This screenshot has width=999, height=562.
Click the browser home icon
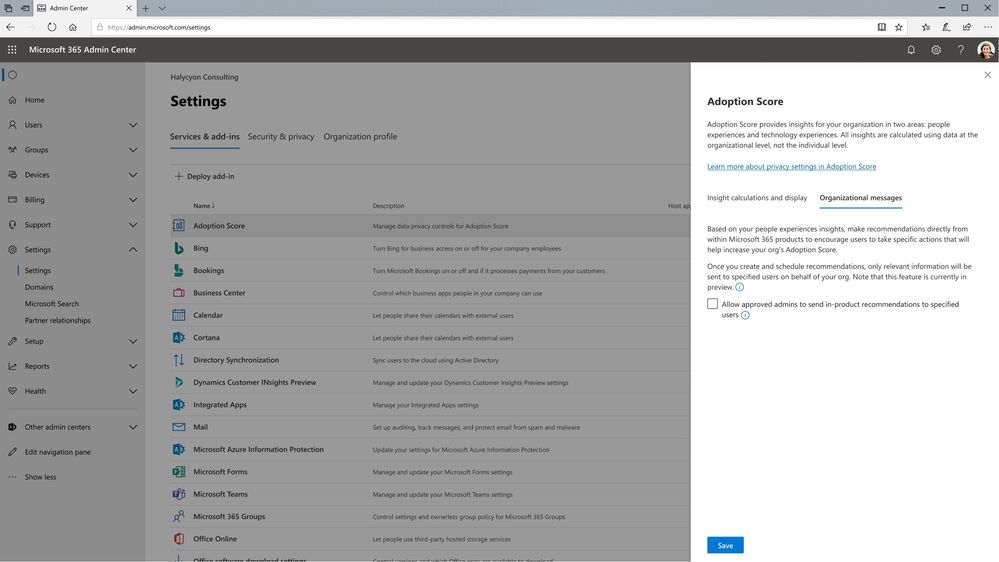tap(73, 27)
